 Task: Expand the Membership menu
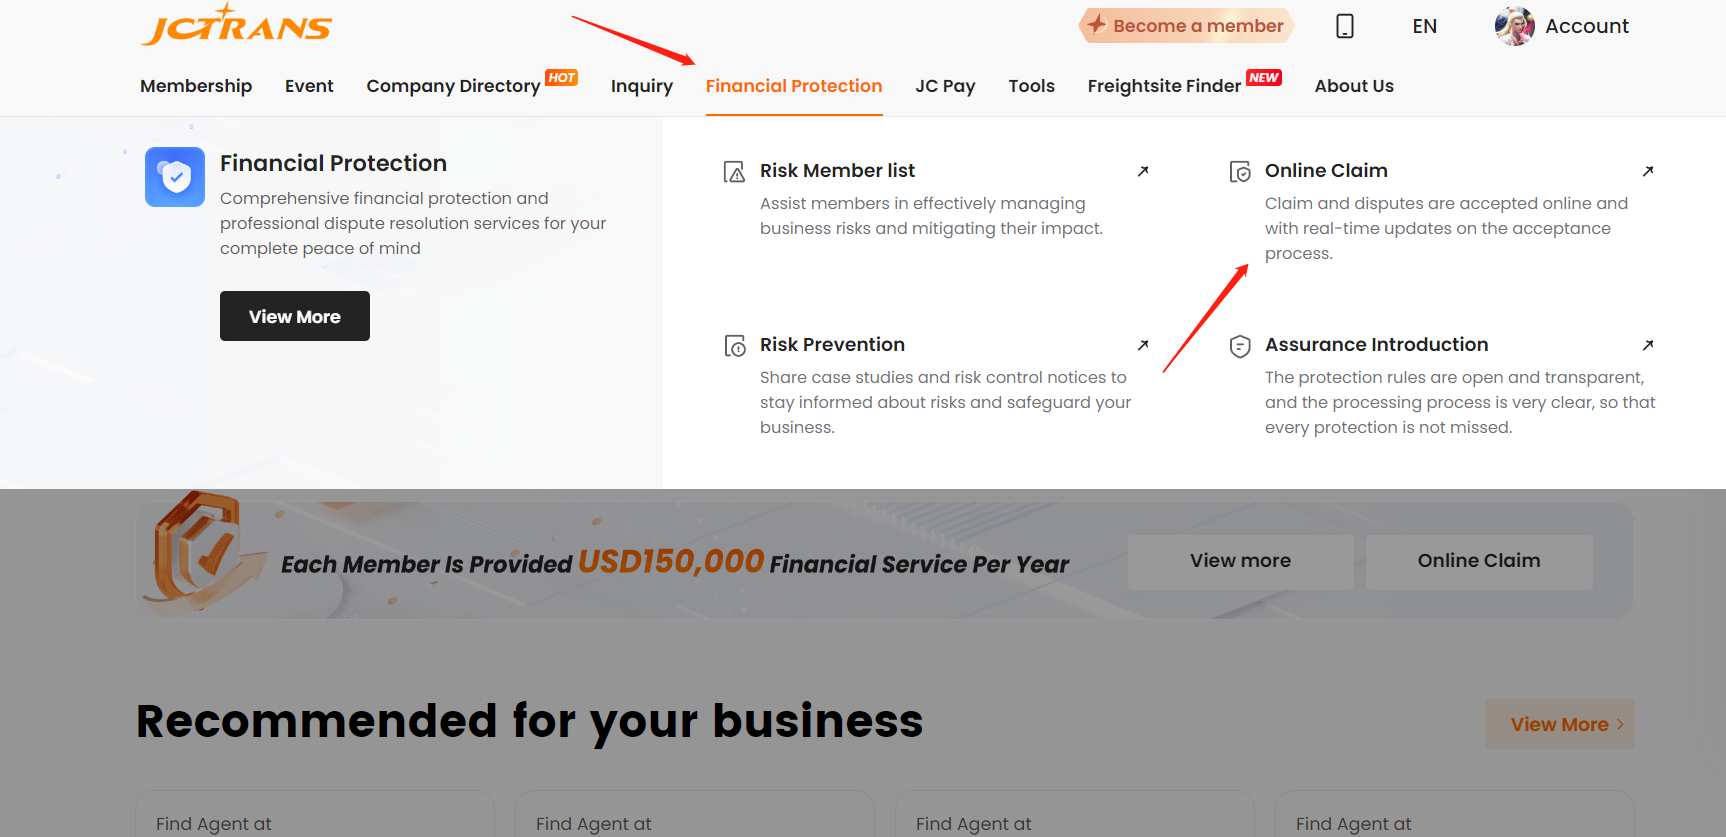pos(196,86)
